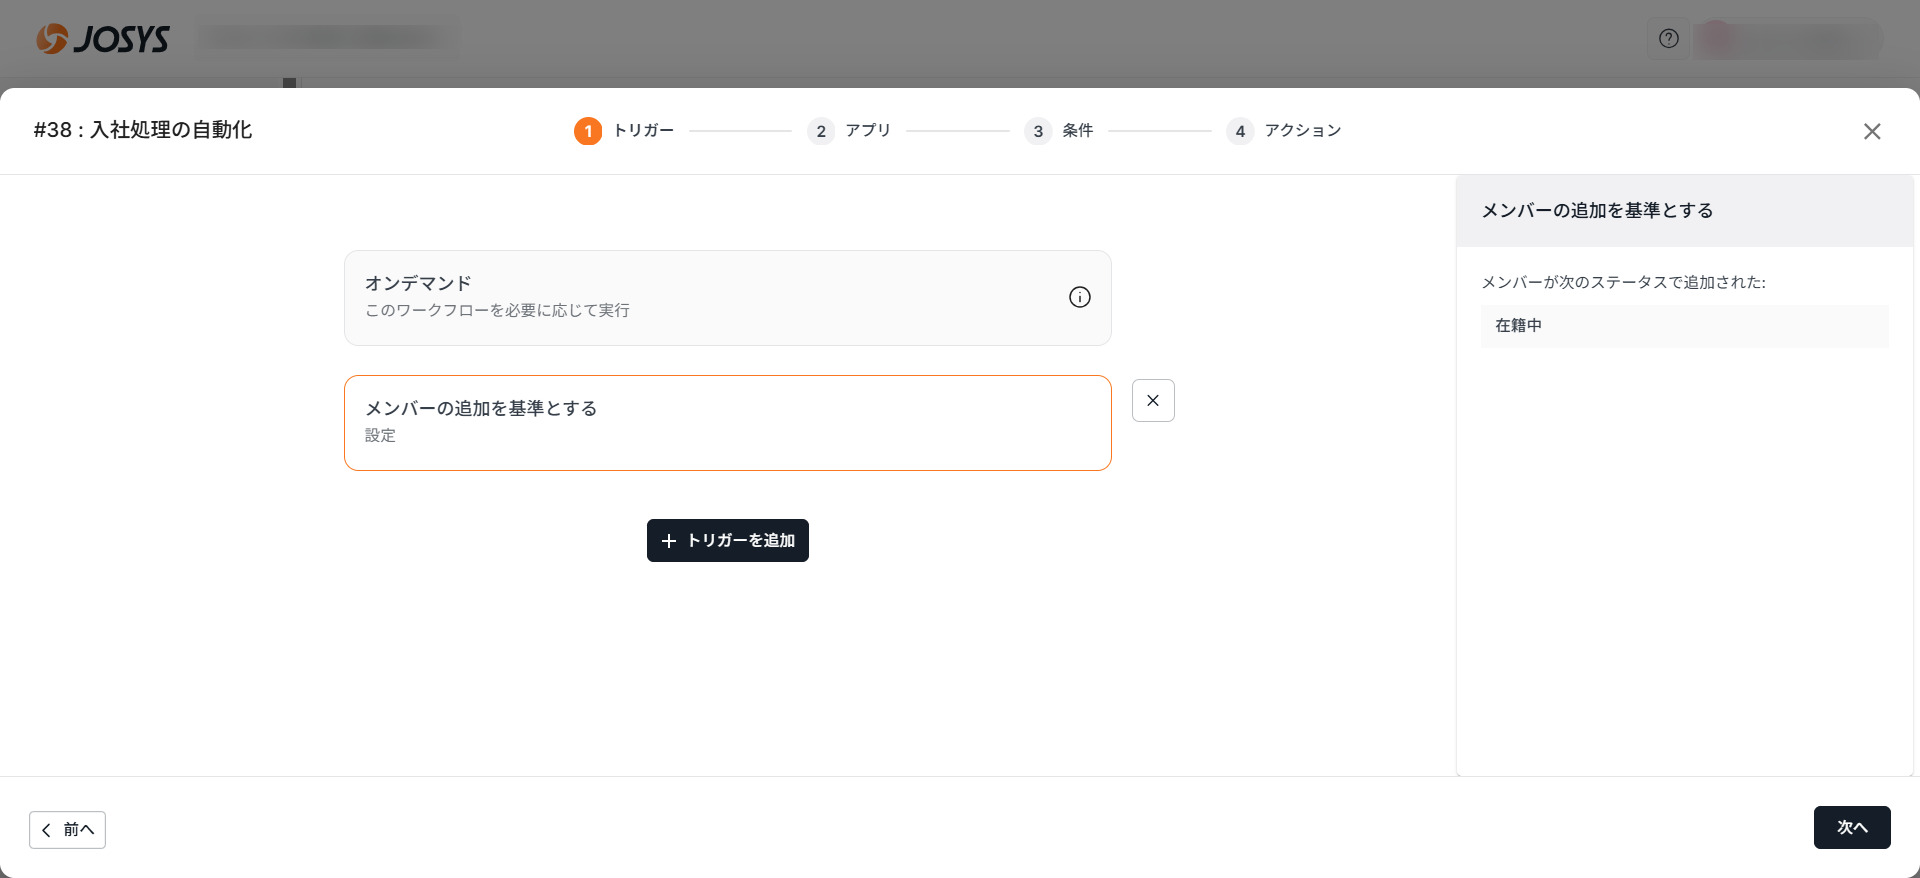Viewport: 1920px width, 878px height.
Task: Click the info icon on オンデマンド card
Action: pyautogui.click(x=1079, y=297)
